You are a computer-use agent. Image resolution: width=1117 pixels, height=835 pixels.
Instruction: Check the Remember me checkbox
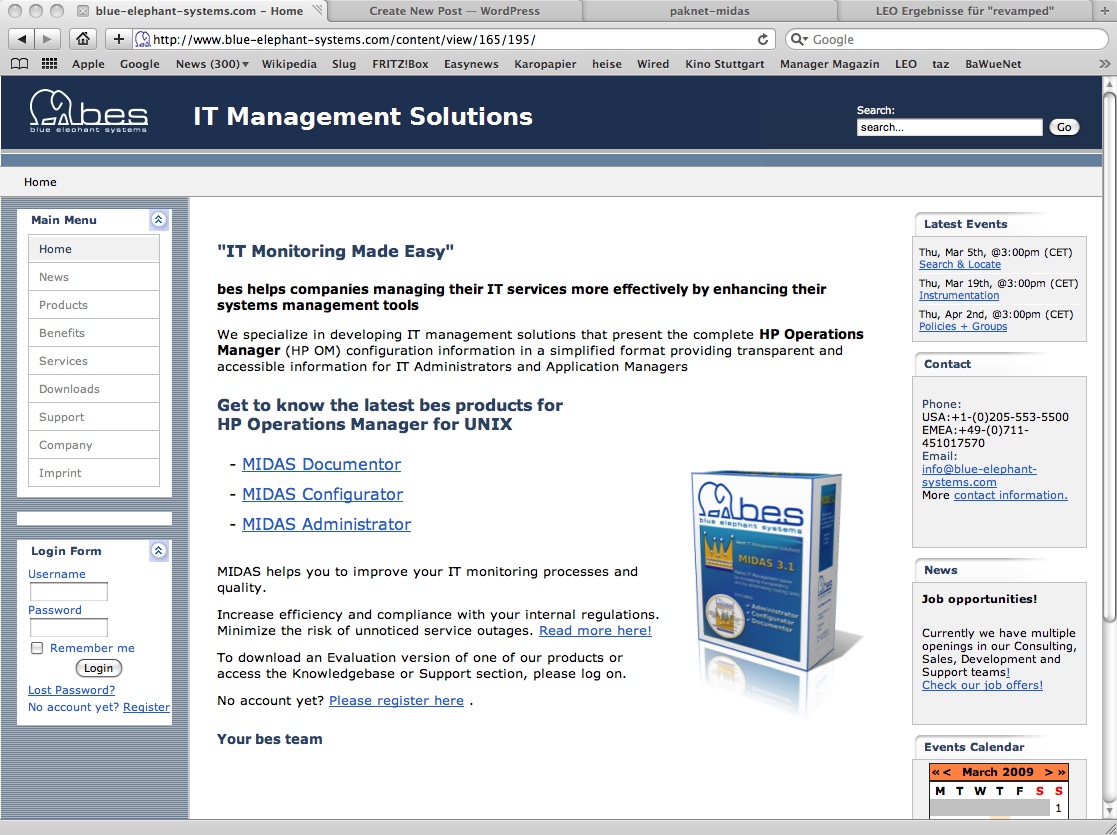pyautogui.click(x=37, y=648)
